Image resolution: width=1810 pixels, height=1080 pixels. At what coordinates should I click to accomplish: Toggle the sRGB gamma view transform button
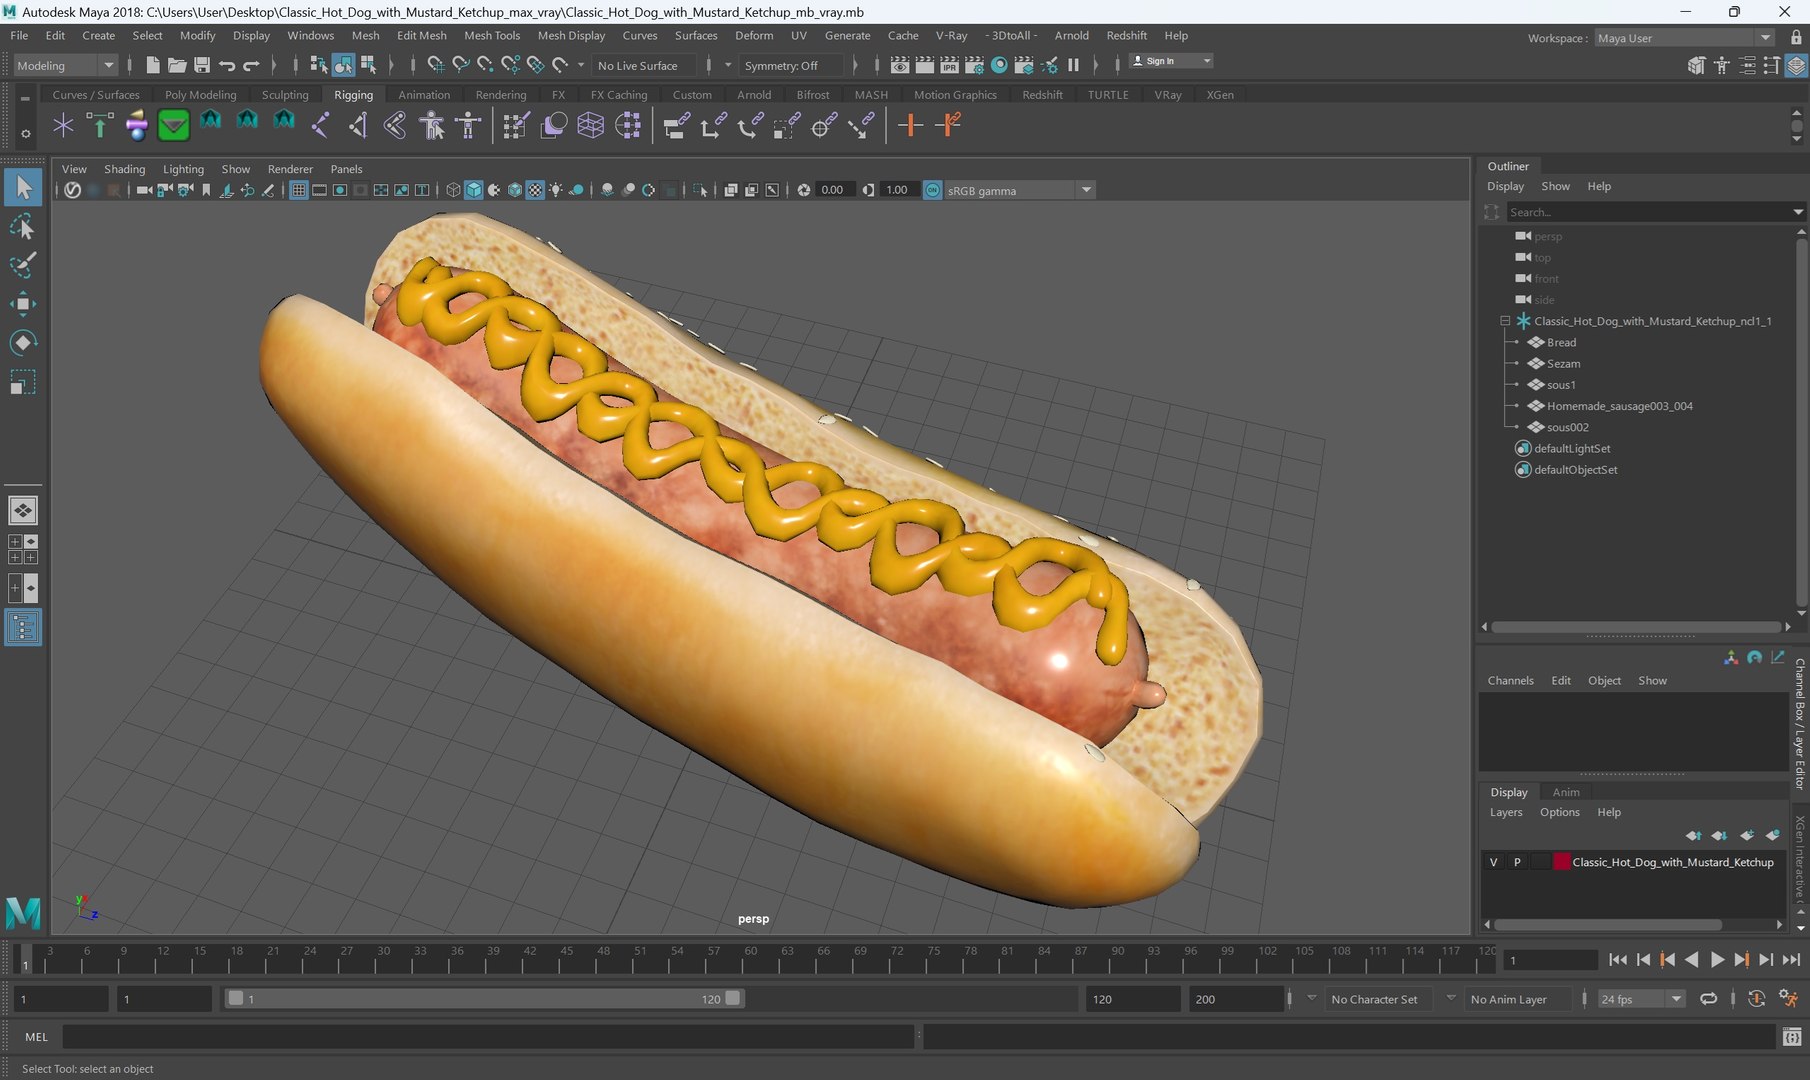click(932, 190)
